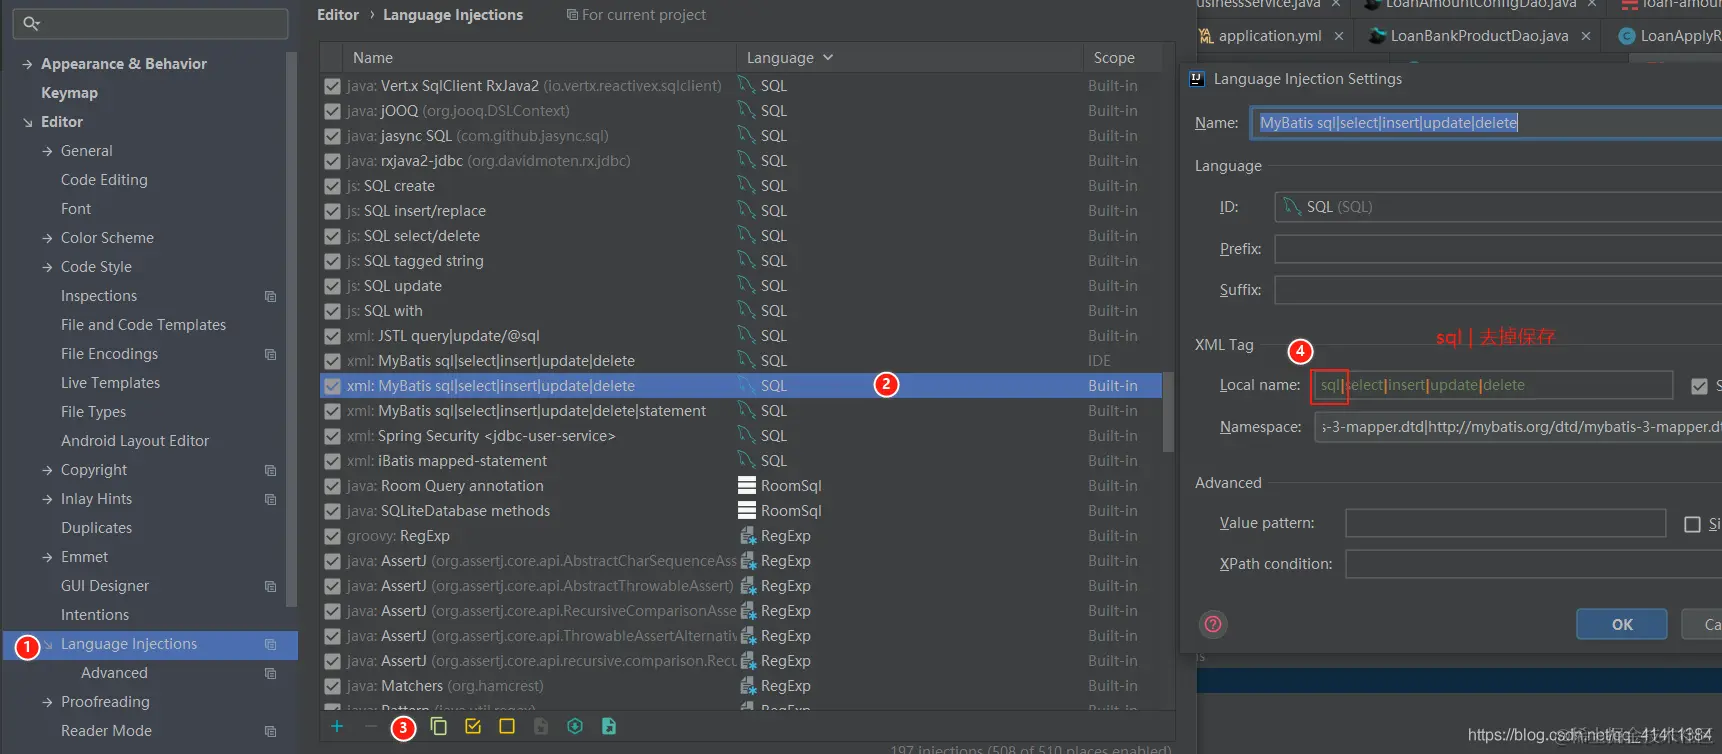Expand the Emmet node
This screenshot has height=754, width=1722.
[x=47, y=557]
